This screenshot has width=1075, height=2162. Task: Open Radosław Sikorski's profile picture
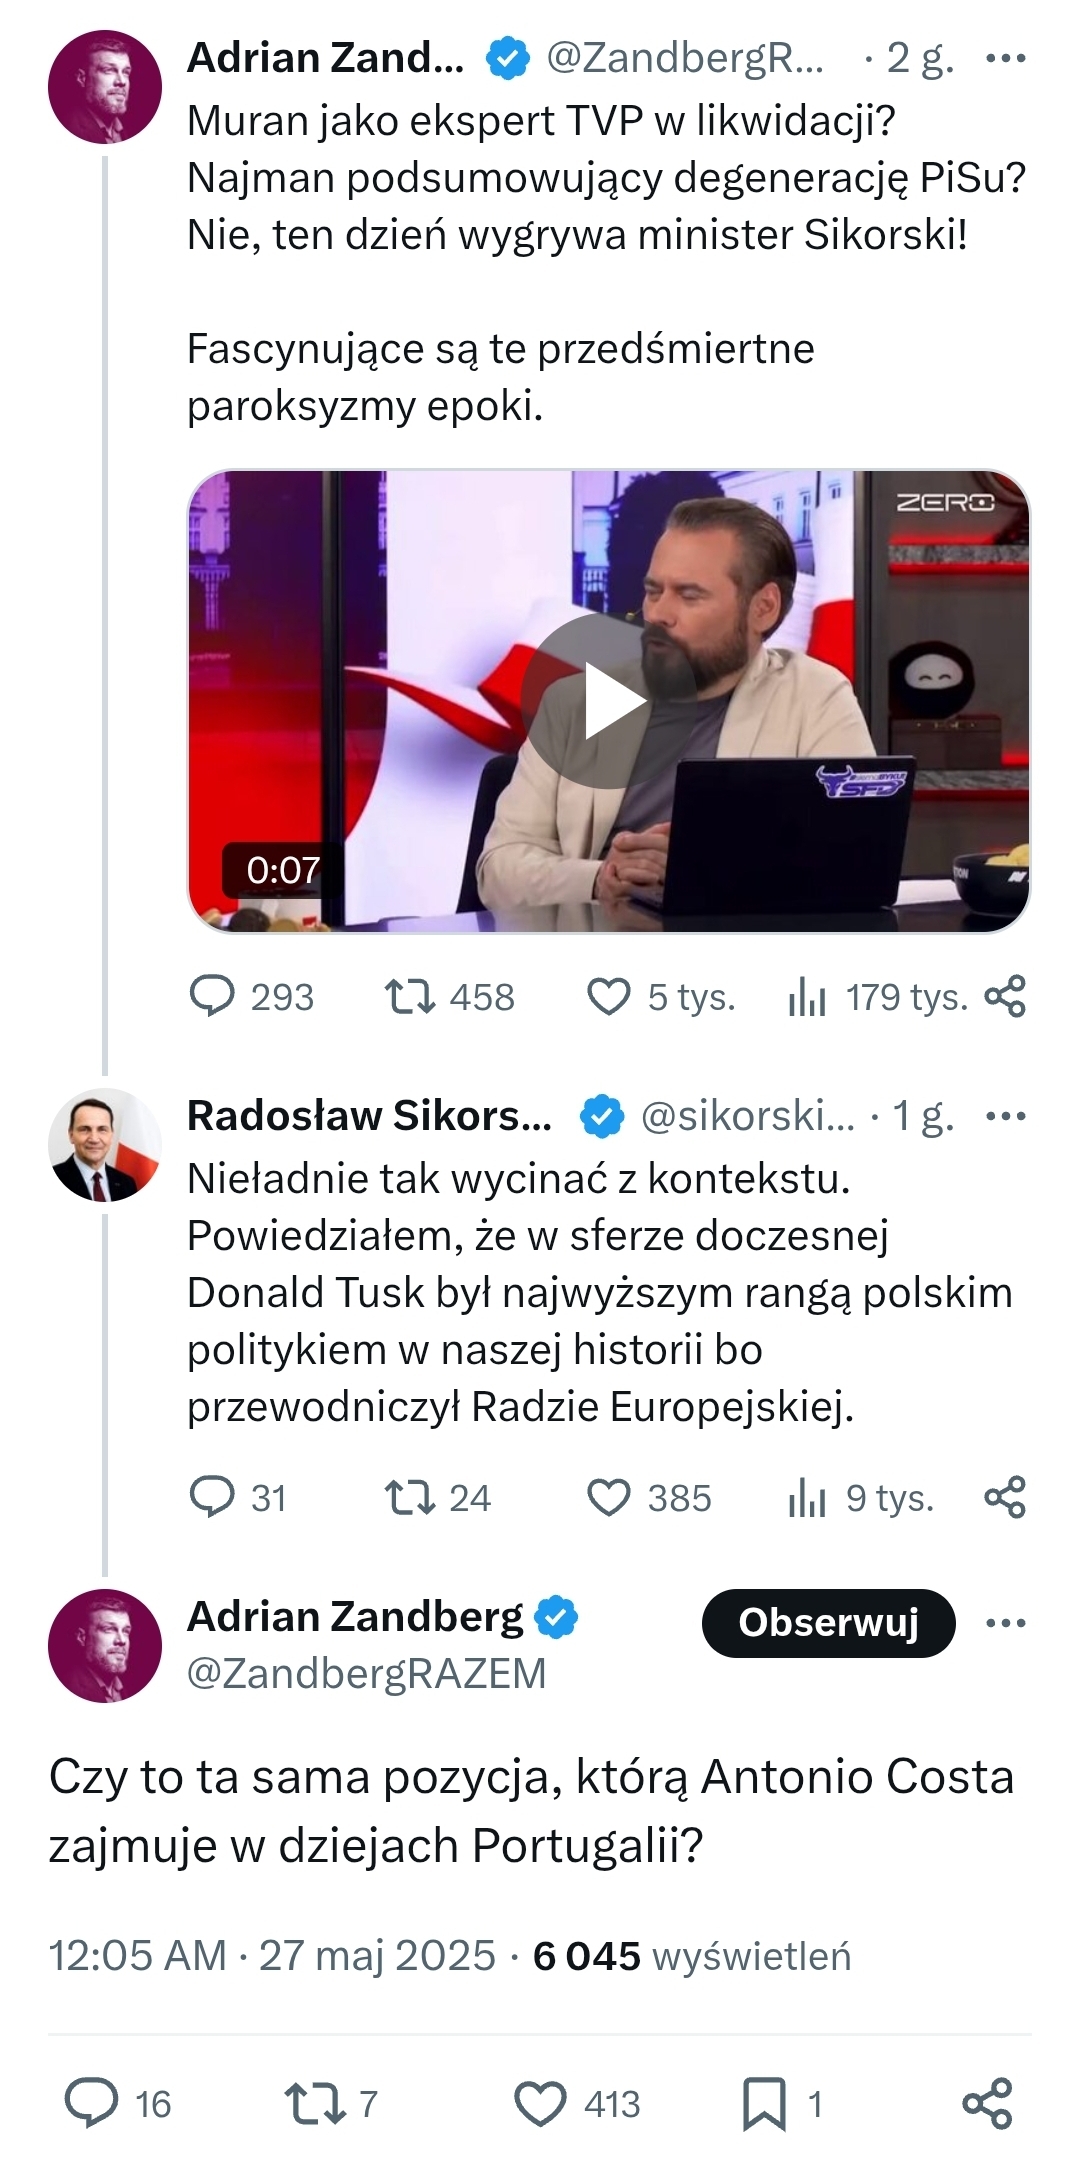(x=105, y=1145)
